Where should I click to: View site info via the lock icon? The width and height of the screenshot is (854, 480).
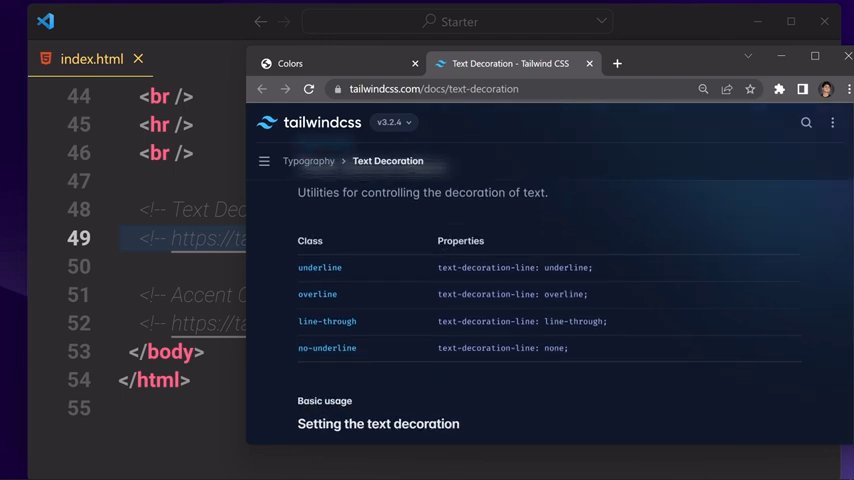338,89
